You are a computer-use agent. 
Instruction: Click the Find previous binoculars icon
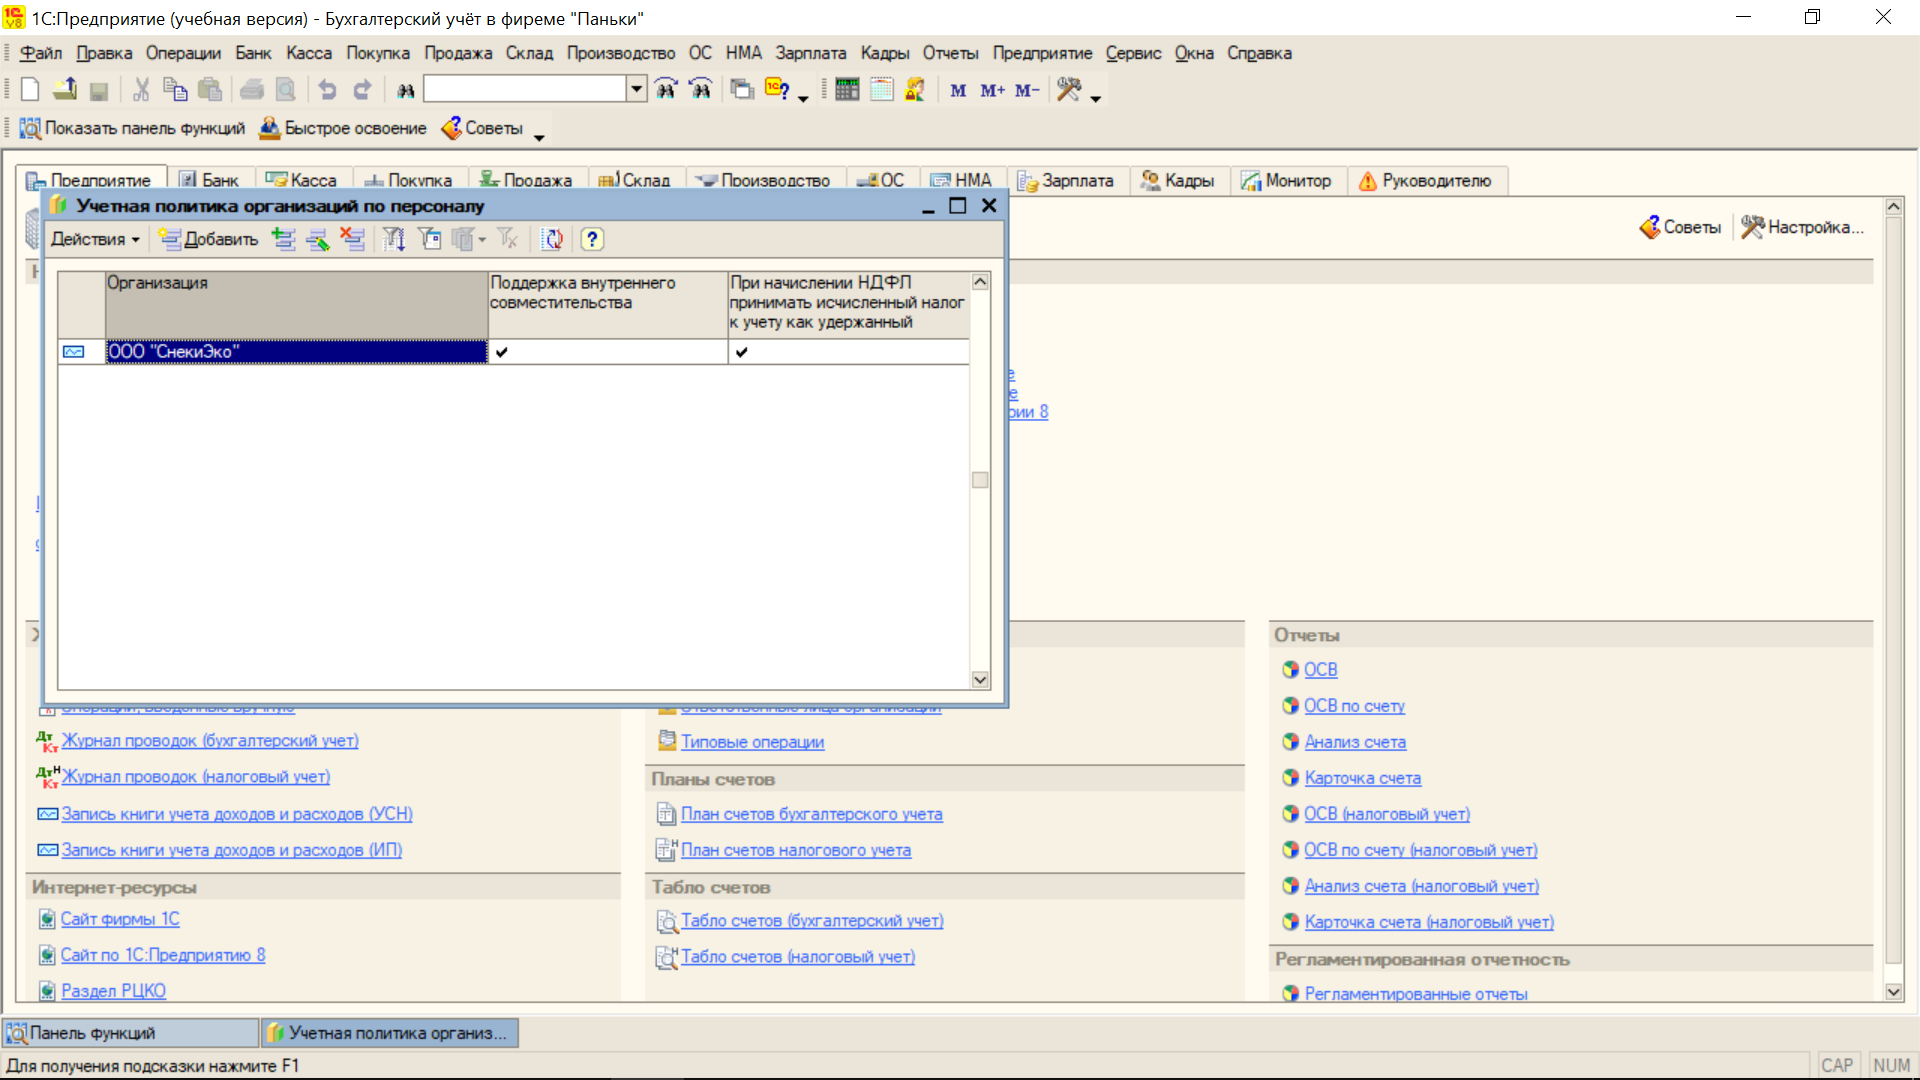(x=700, y=90)
